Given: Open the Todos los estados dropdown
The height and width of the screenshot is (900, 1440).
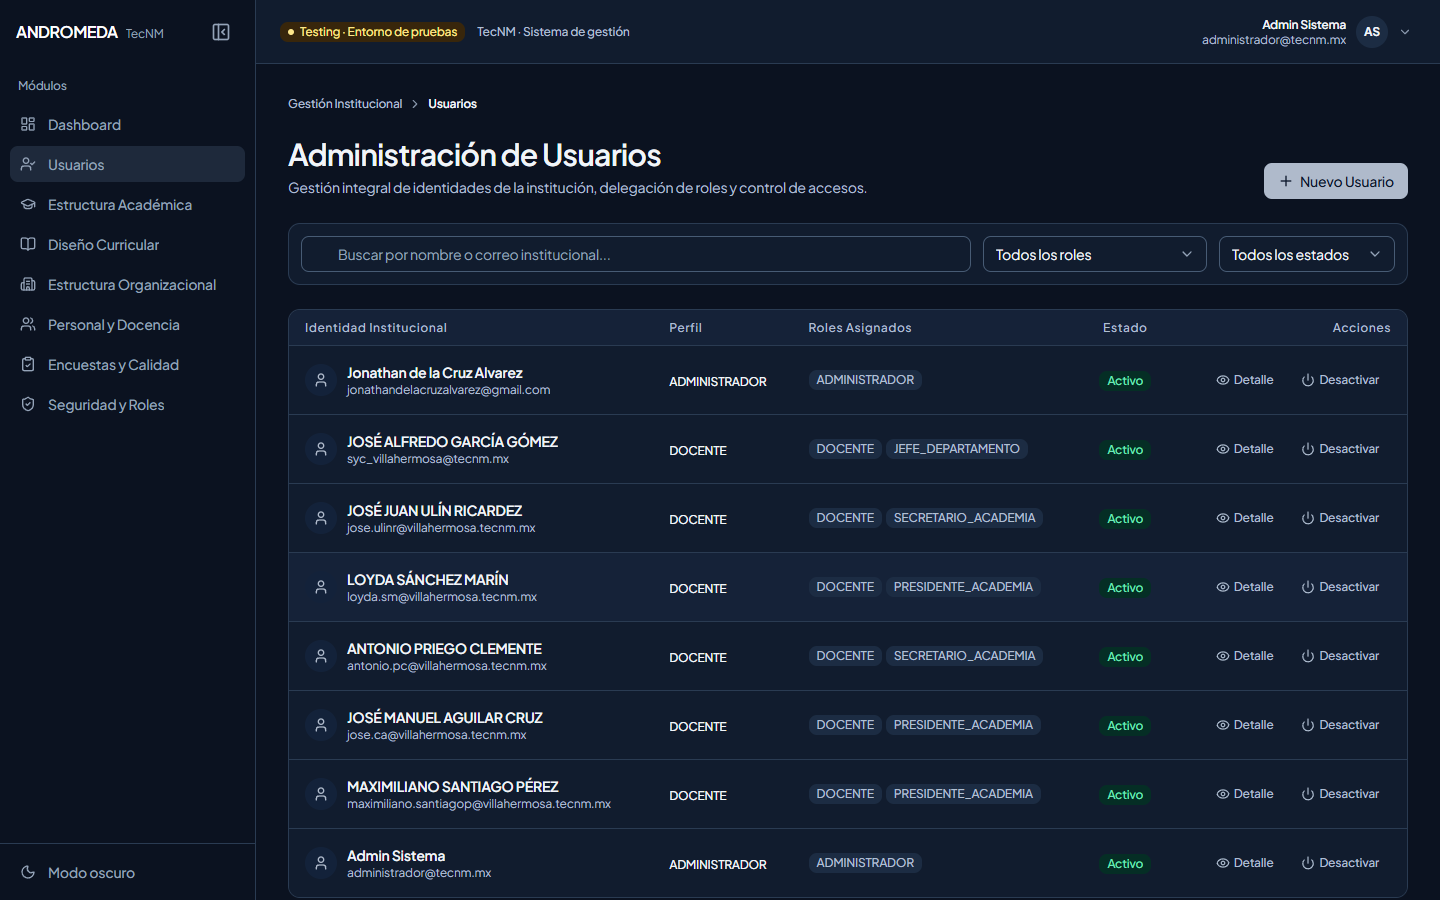Looking at the screenshot, I should (x=1307, y=254).
